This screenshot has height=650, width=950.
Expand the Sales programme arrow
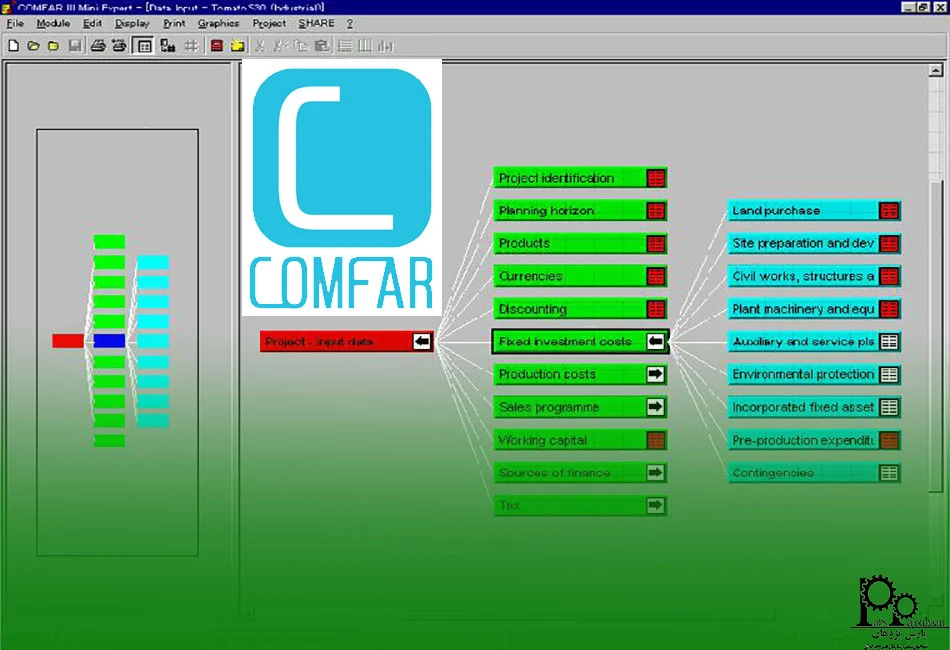pyautogui.click(x=655, y=407)
